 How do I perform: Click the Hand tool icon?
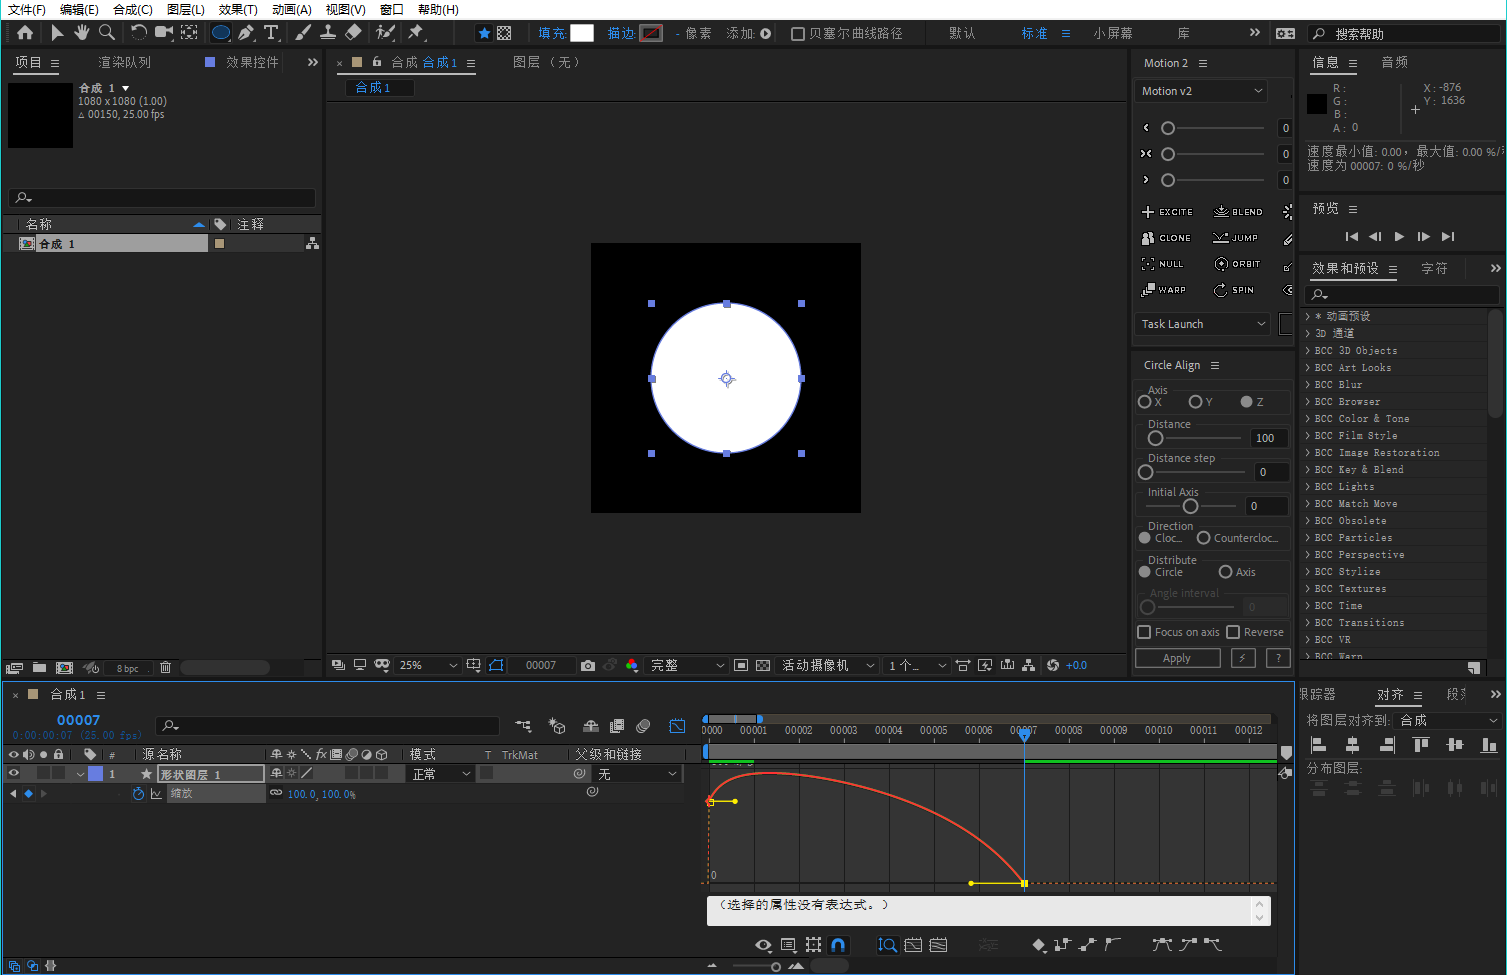pyautogui.click(x=82, y=33)
